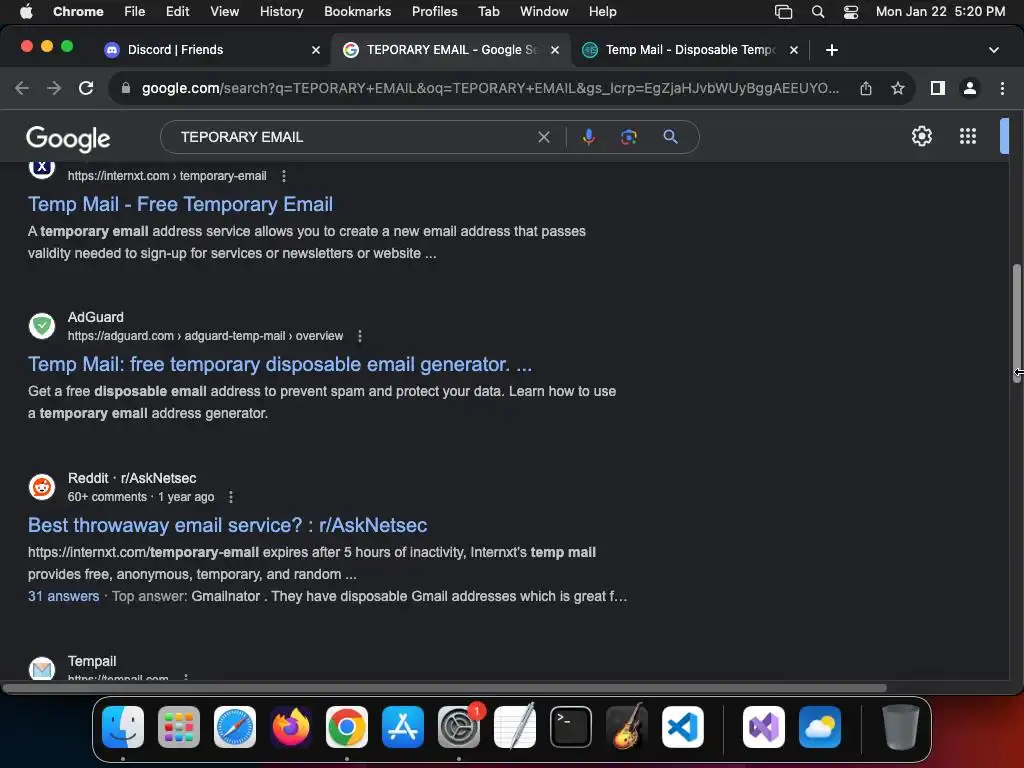The width and height of the screenshot is (1024, 768).
Task: Open TextEdit from the dock
Action: coord(515,727)
